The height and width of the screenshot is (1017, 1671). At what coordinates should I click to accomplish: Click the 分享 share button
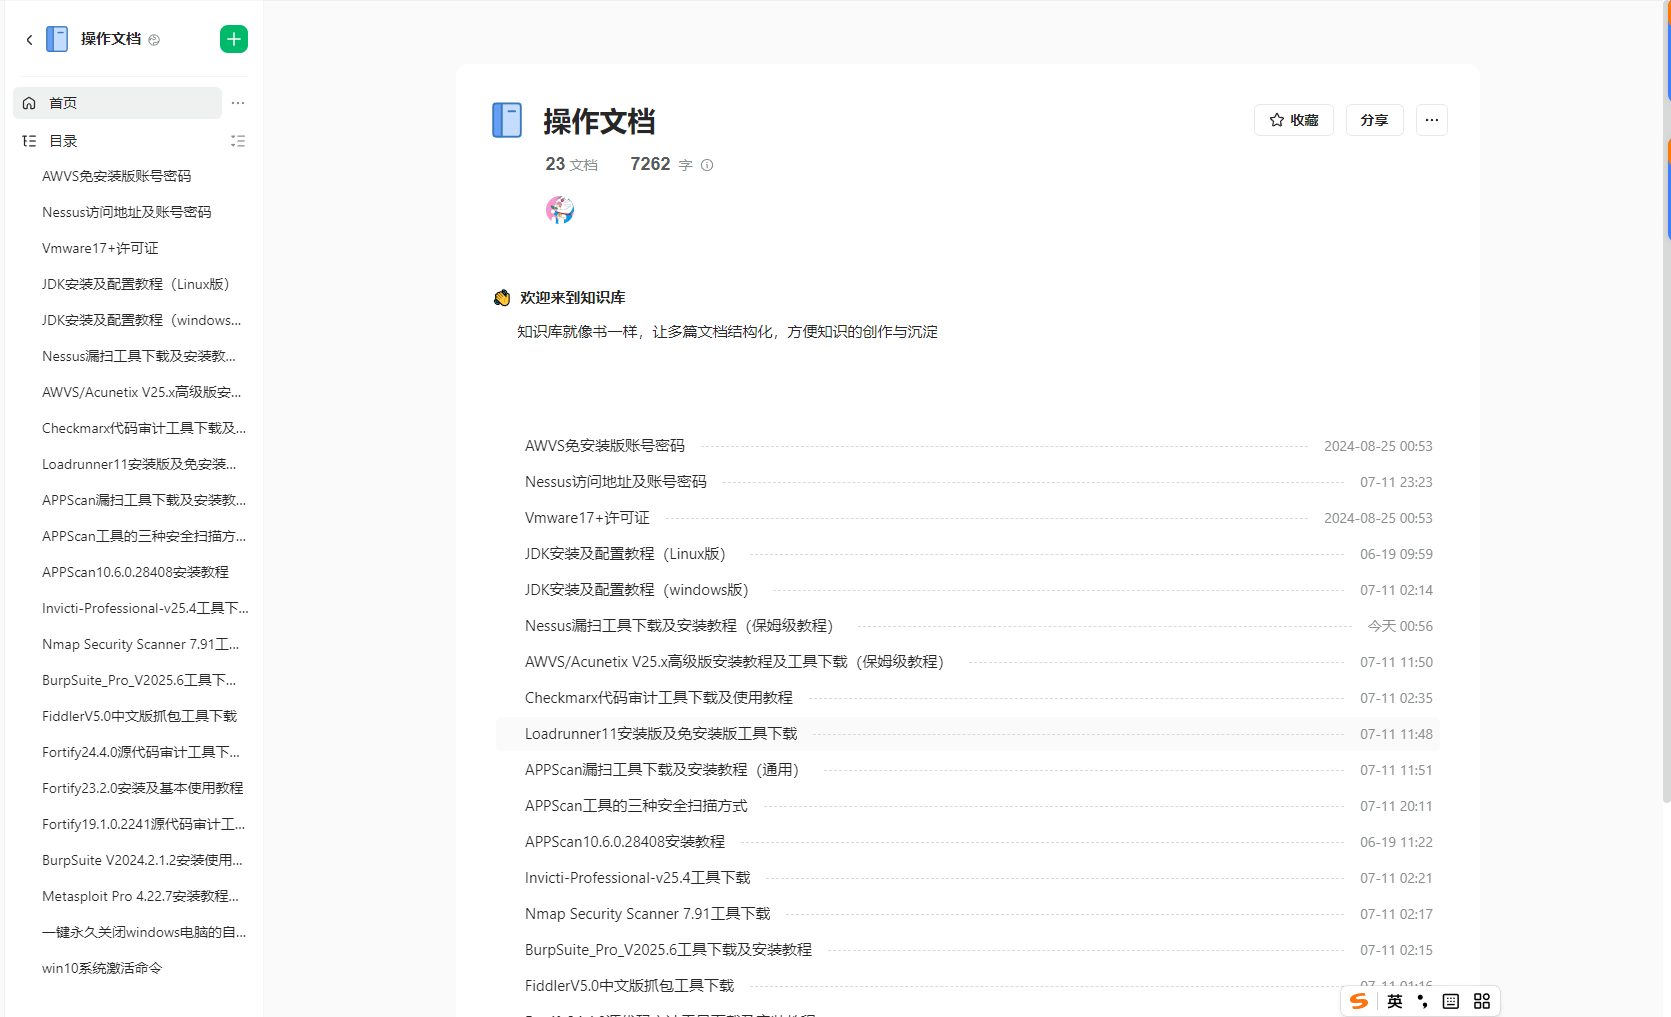(x=1375, y=120)
